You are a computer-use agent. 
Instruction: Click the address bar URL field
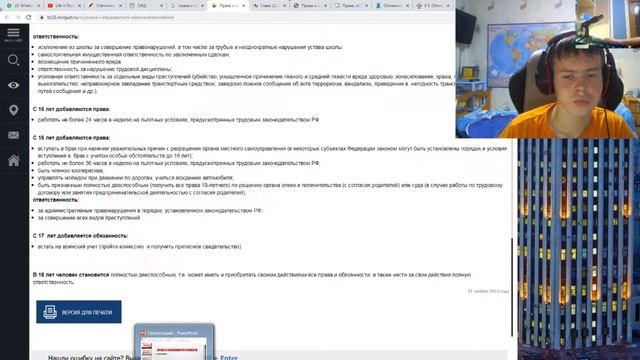click(245, 18)
